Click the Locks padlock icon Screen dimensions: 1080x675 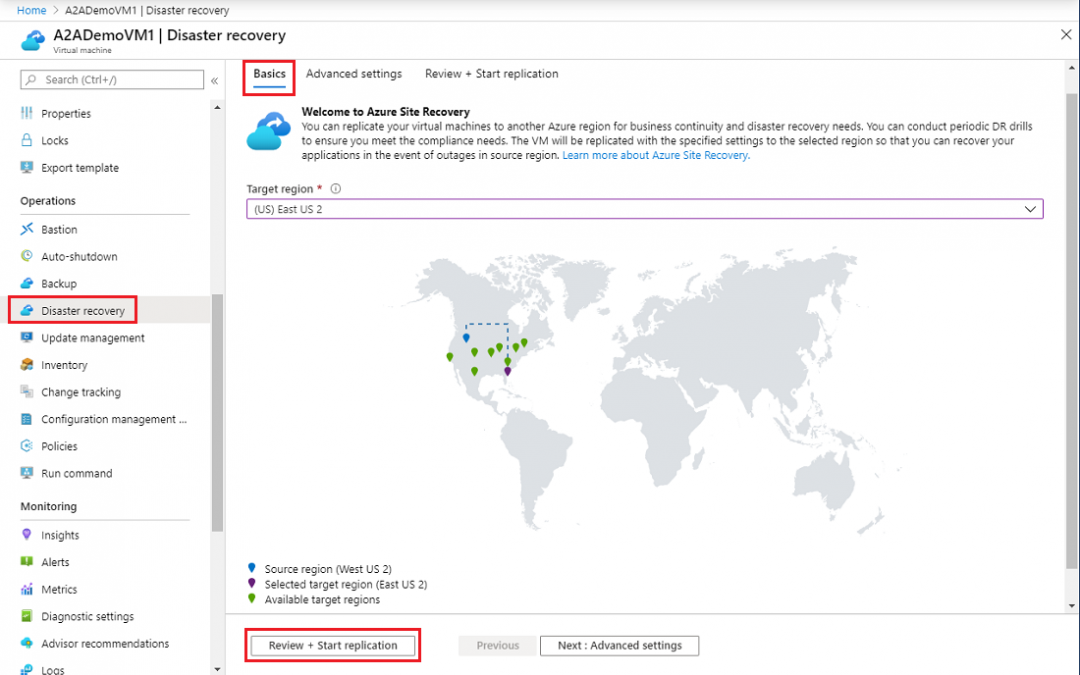(x=27, y=140)
